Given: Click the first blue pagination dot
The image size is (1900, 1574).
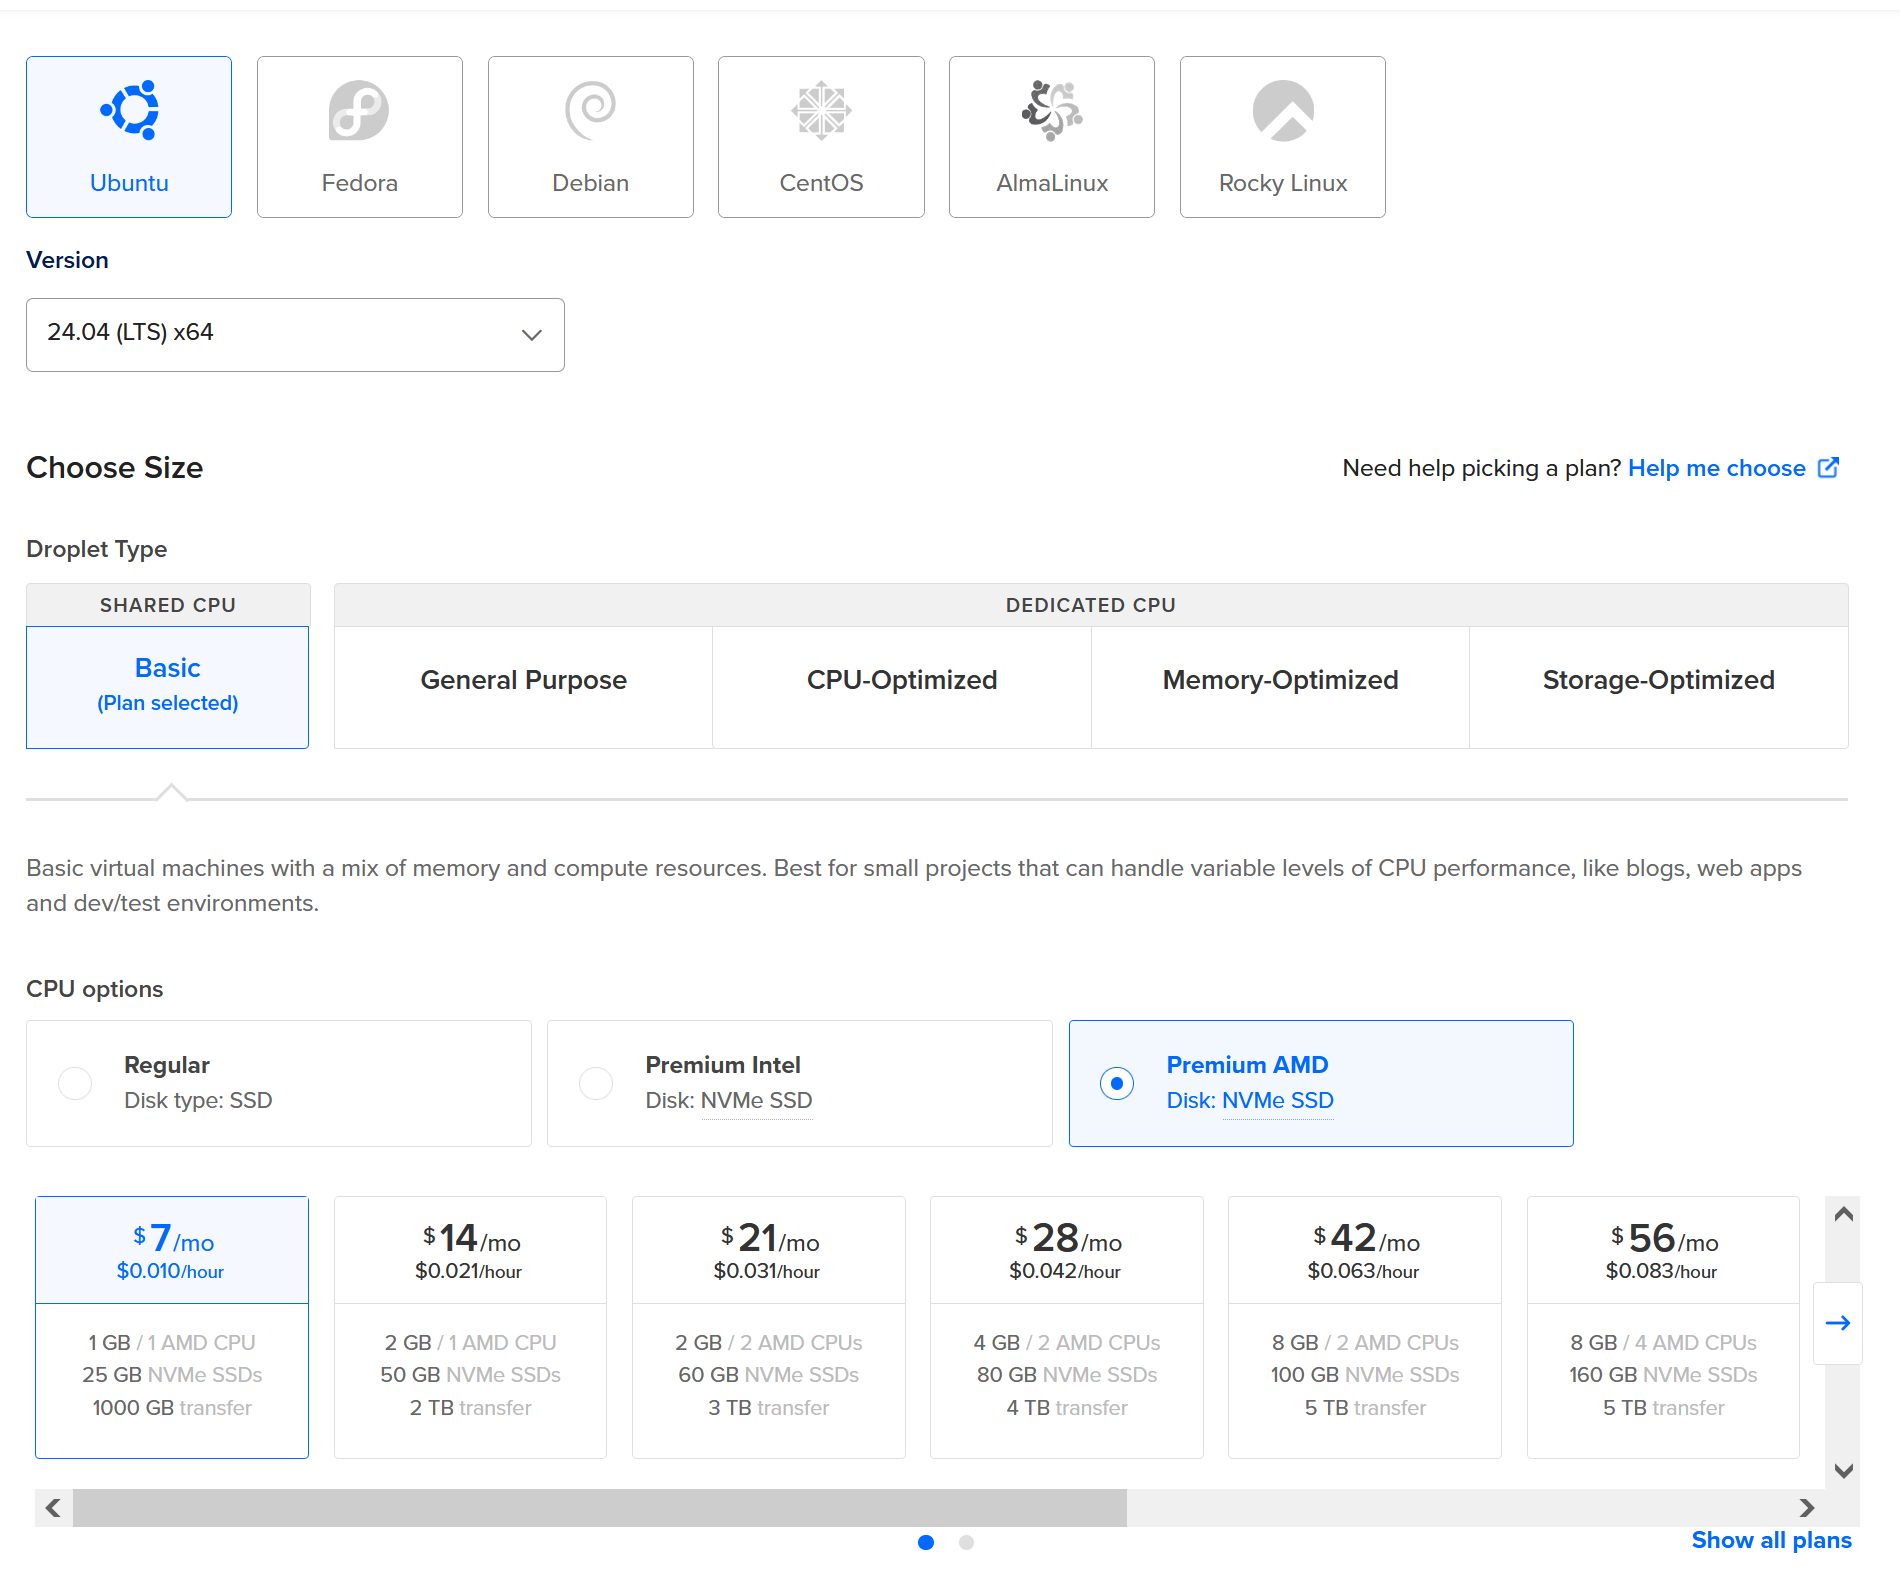Looking at the screenshot, I should (926, 1542).
